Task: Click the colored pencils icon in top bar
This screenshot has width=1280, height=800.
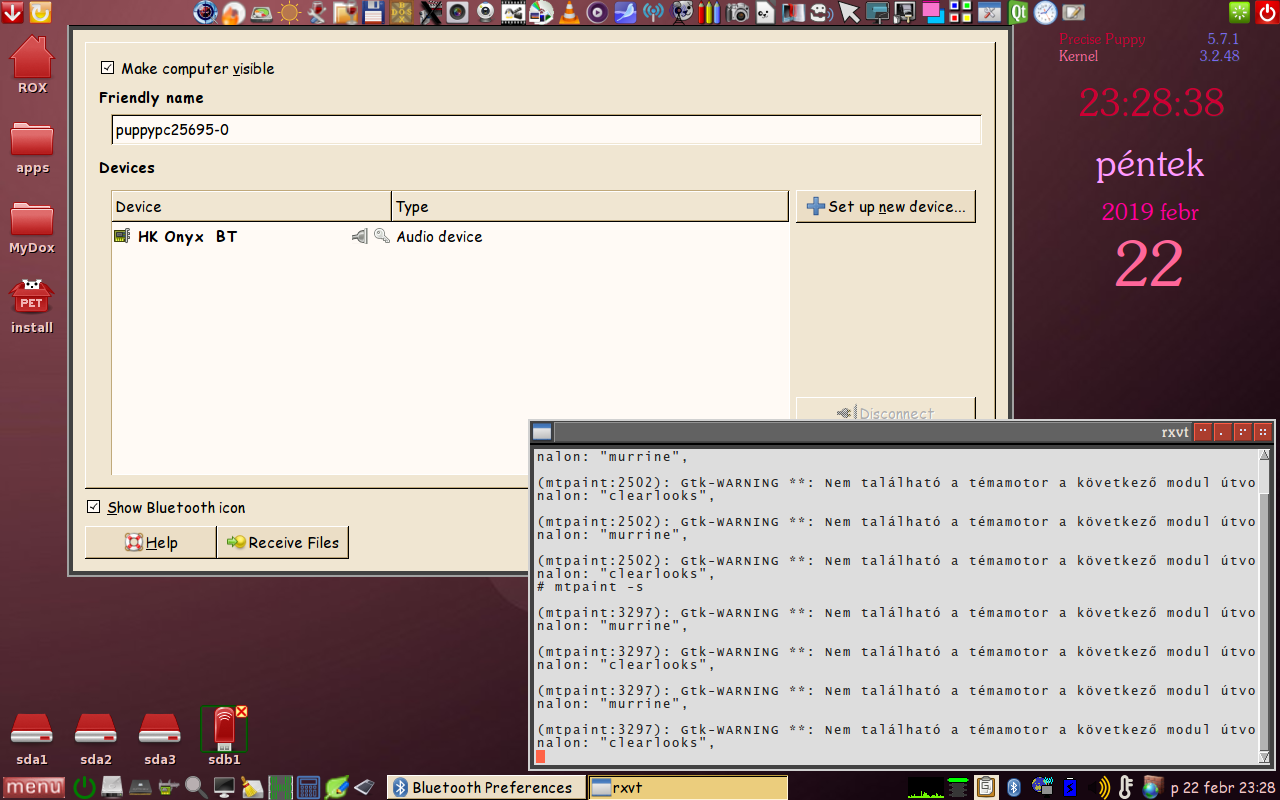Action: point(710,12)
